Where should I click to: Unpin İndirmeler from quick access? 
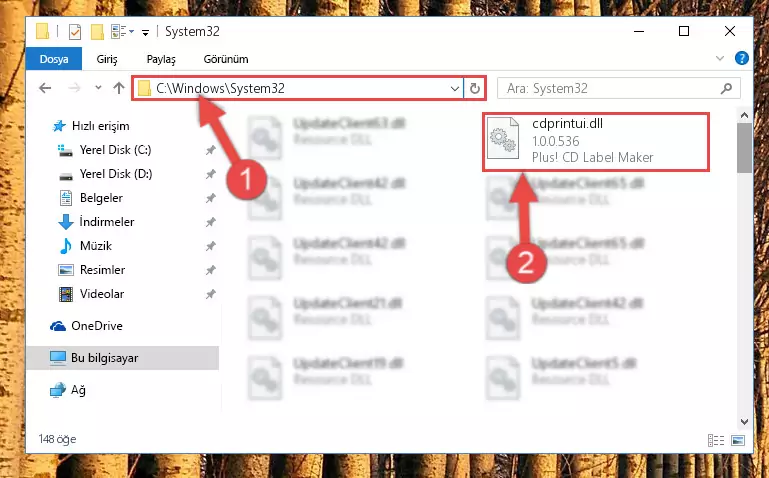[x=210, y=223]
